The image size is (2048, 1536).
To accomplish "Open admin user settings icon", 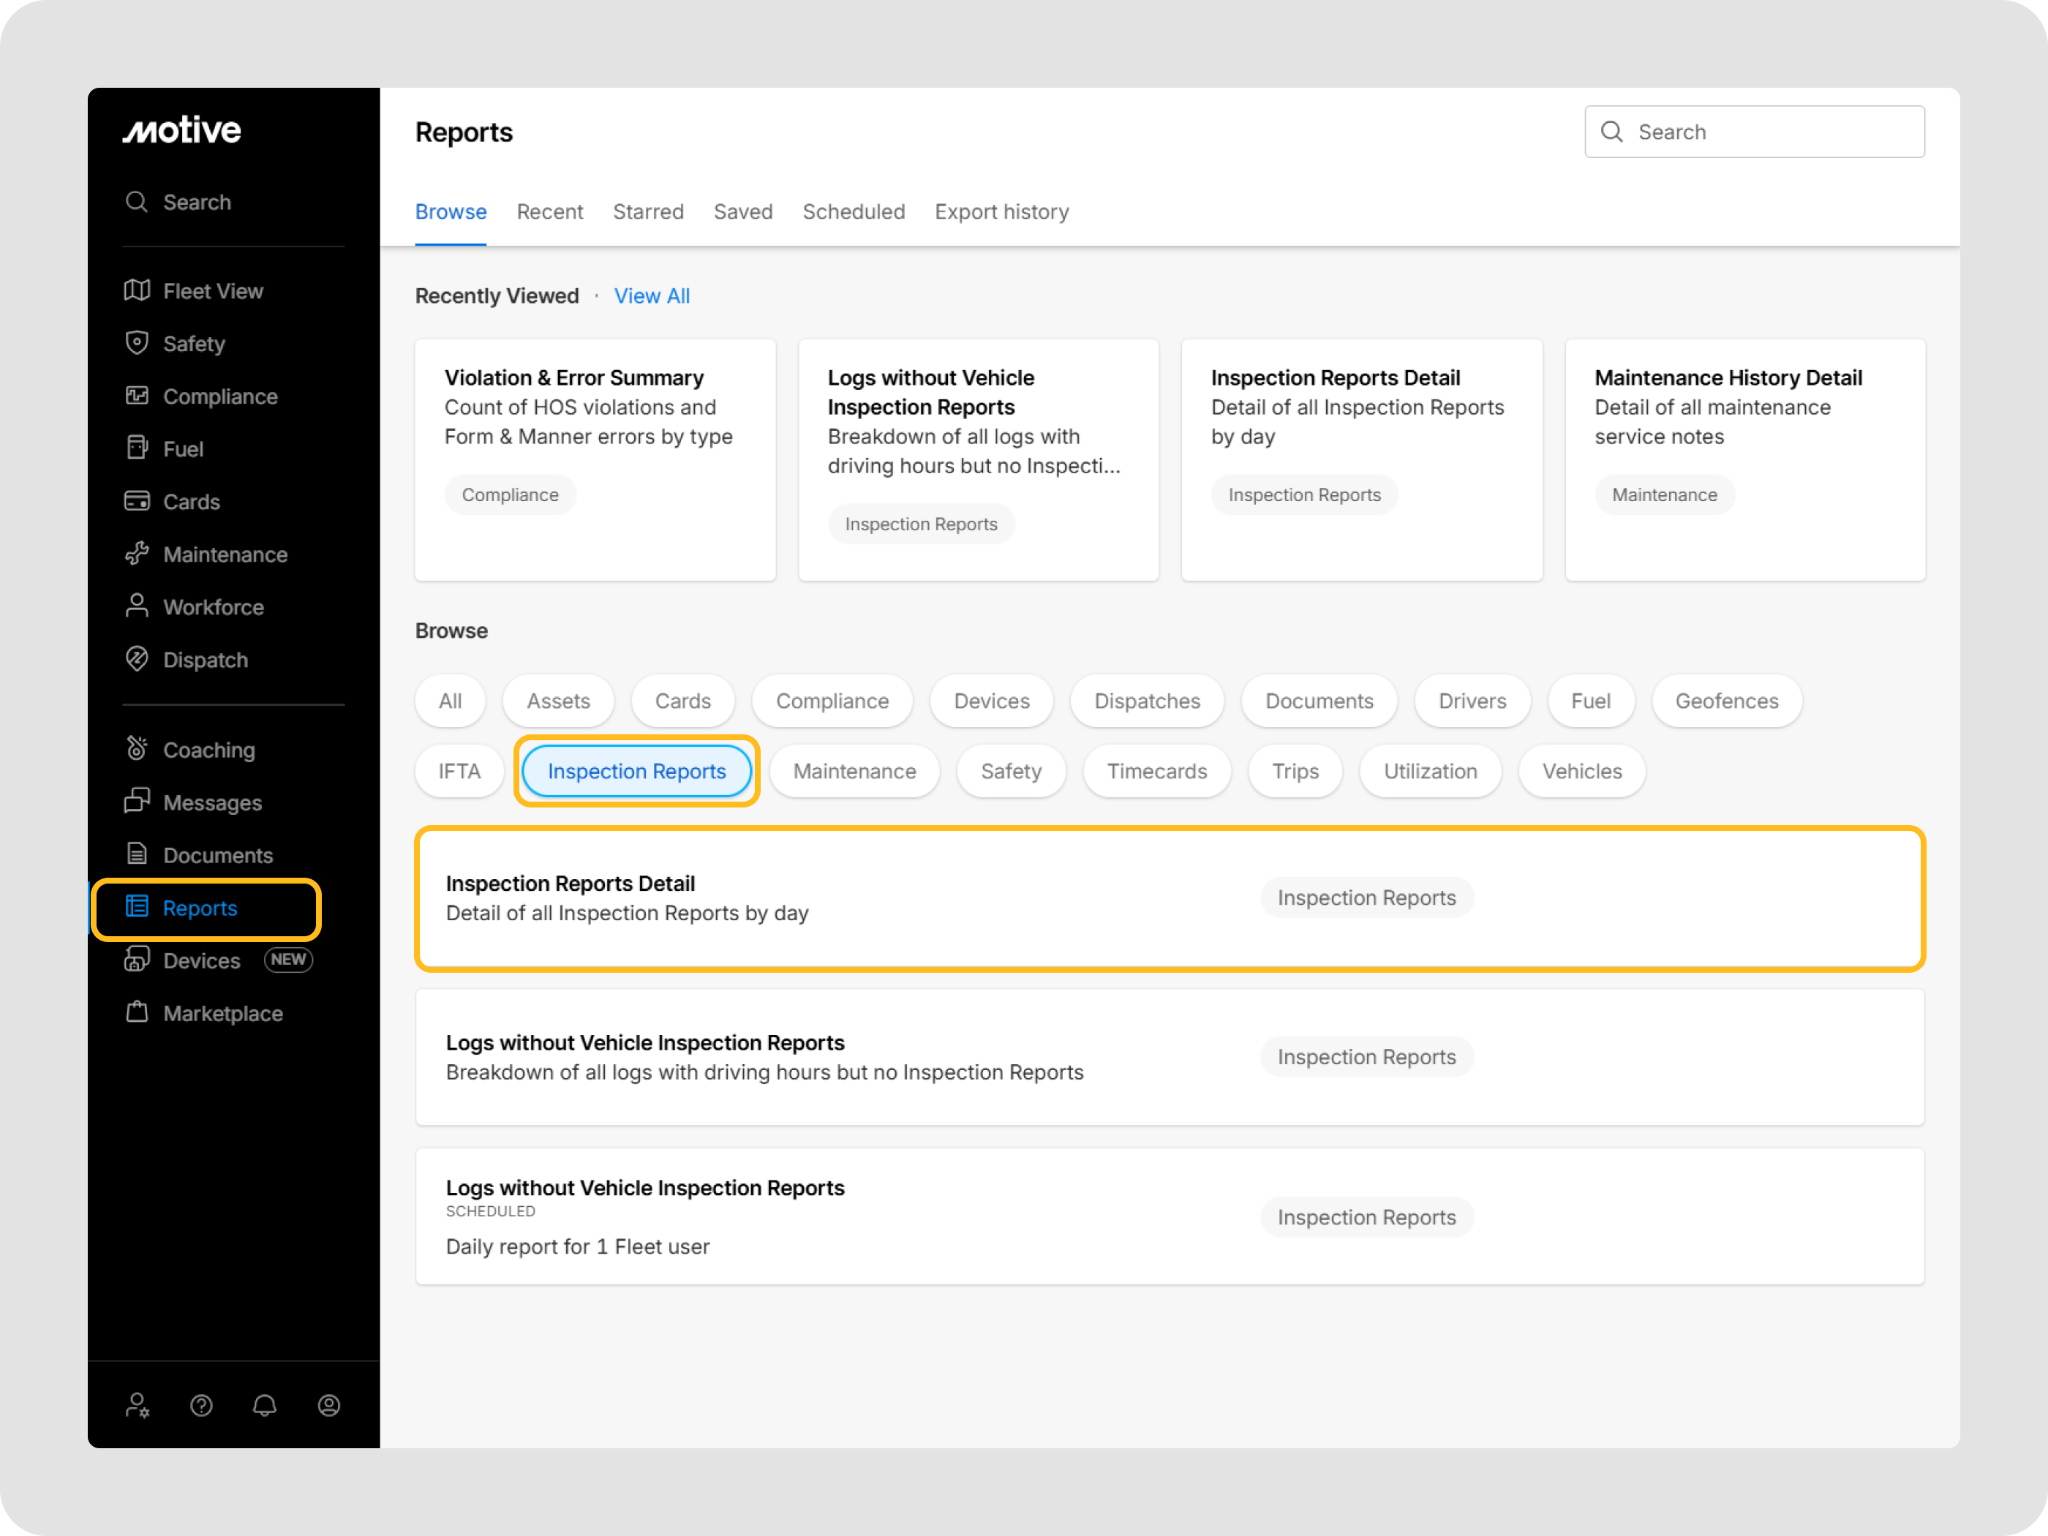I will click(137, 1406).
